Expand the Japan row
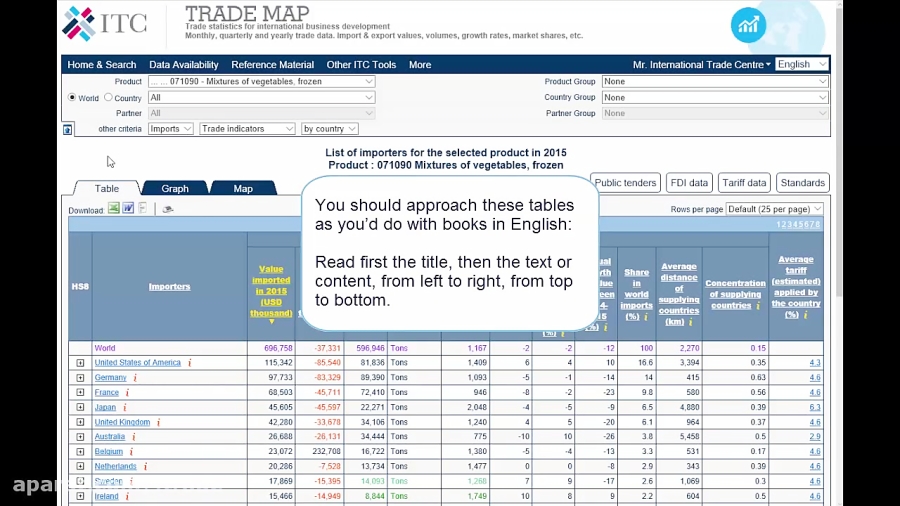 (80, 407)
